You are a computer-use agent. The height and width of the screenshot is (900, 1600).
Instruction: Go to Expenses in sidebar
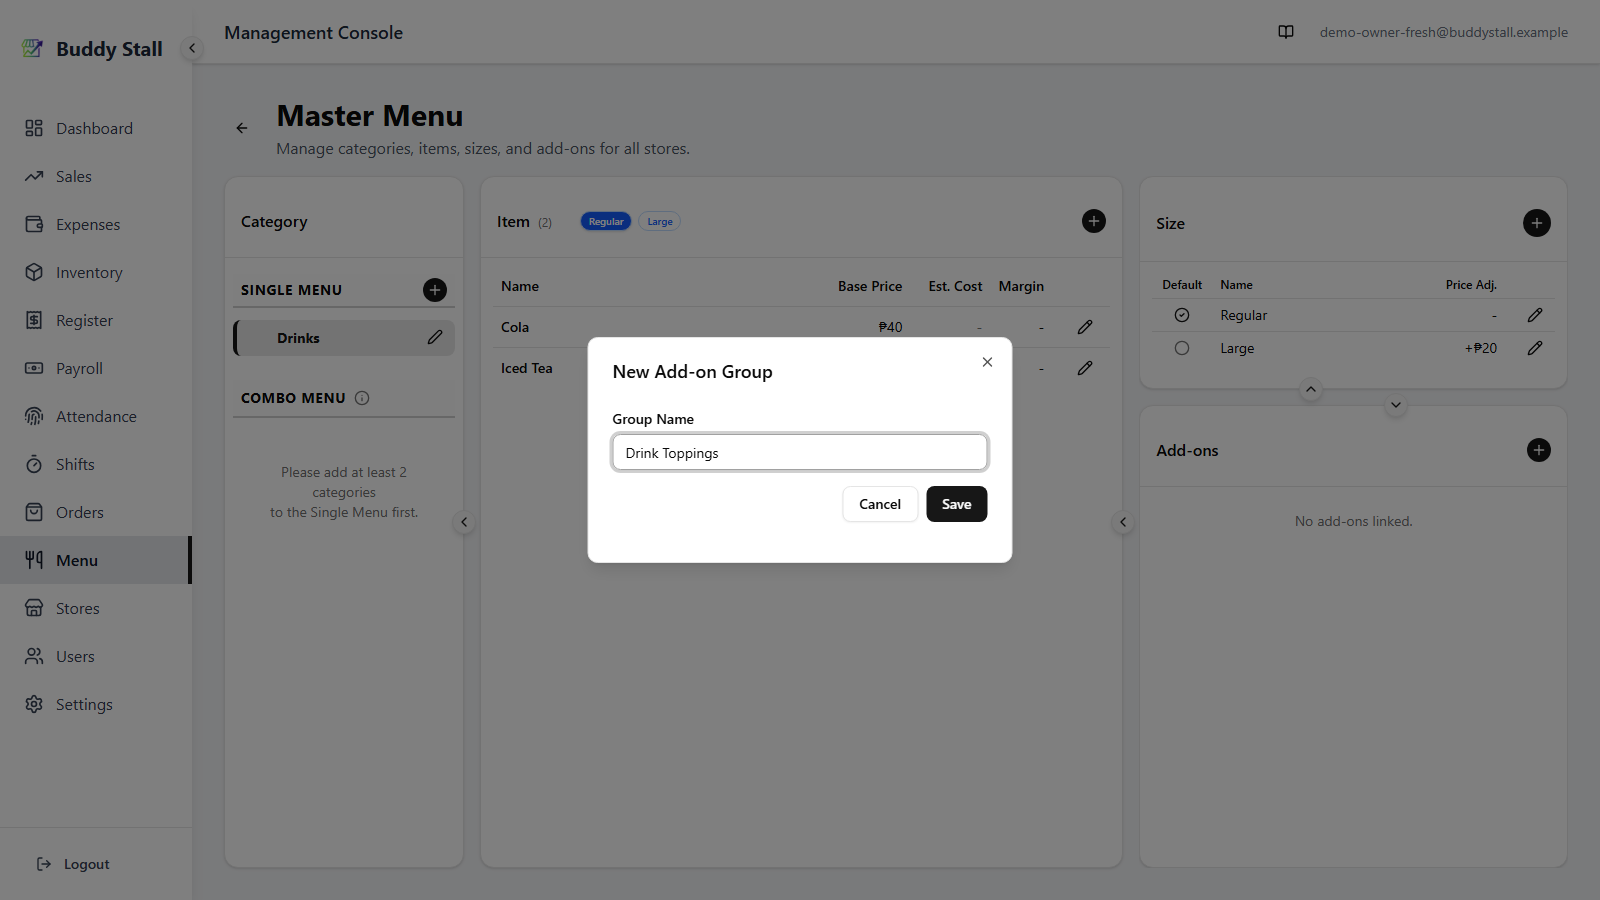pyautogui.click(x=95, y=224)
